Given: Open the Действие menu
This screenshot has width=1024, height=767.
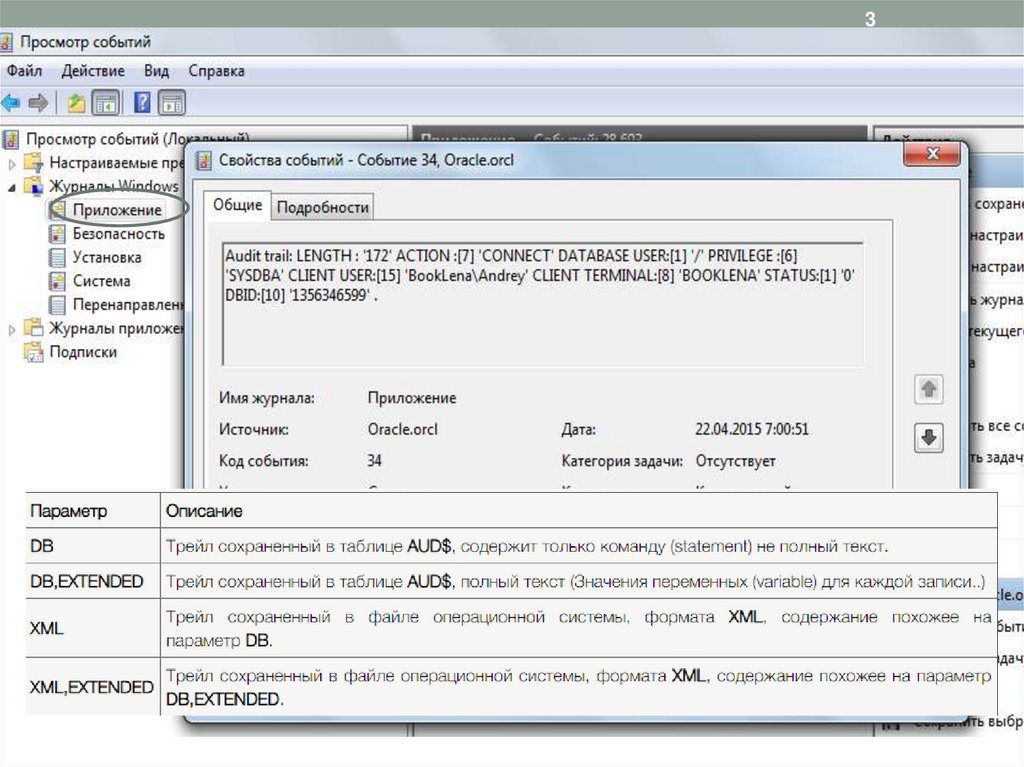Looking at the screenshot, I should pyautogui.click(x=93, y=71).
